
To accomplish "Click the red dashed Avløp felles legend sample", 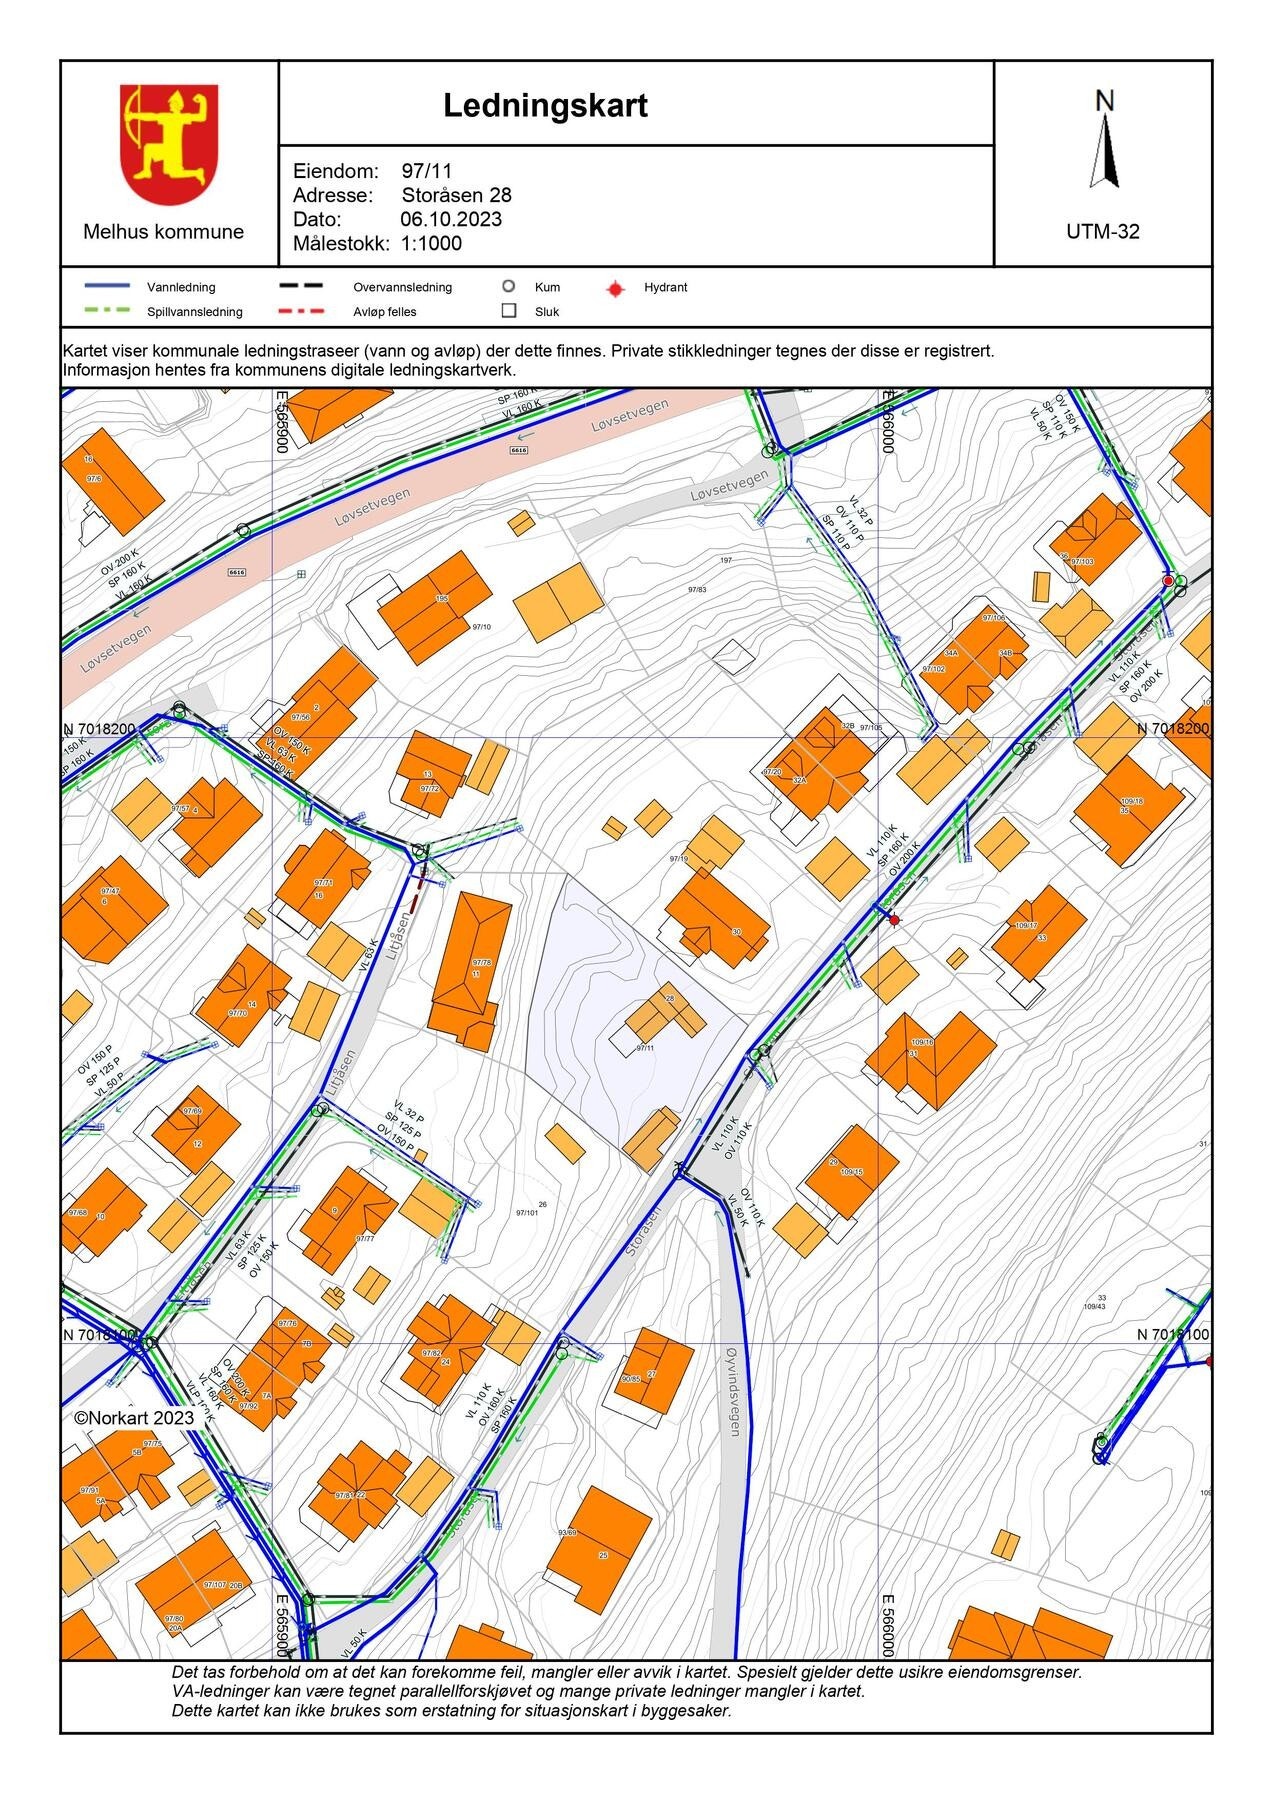I will 302,311.
